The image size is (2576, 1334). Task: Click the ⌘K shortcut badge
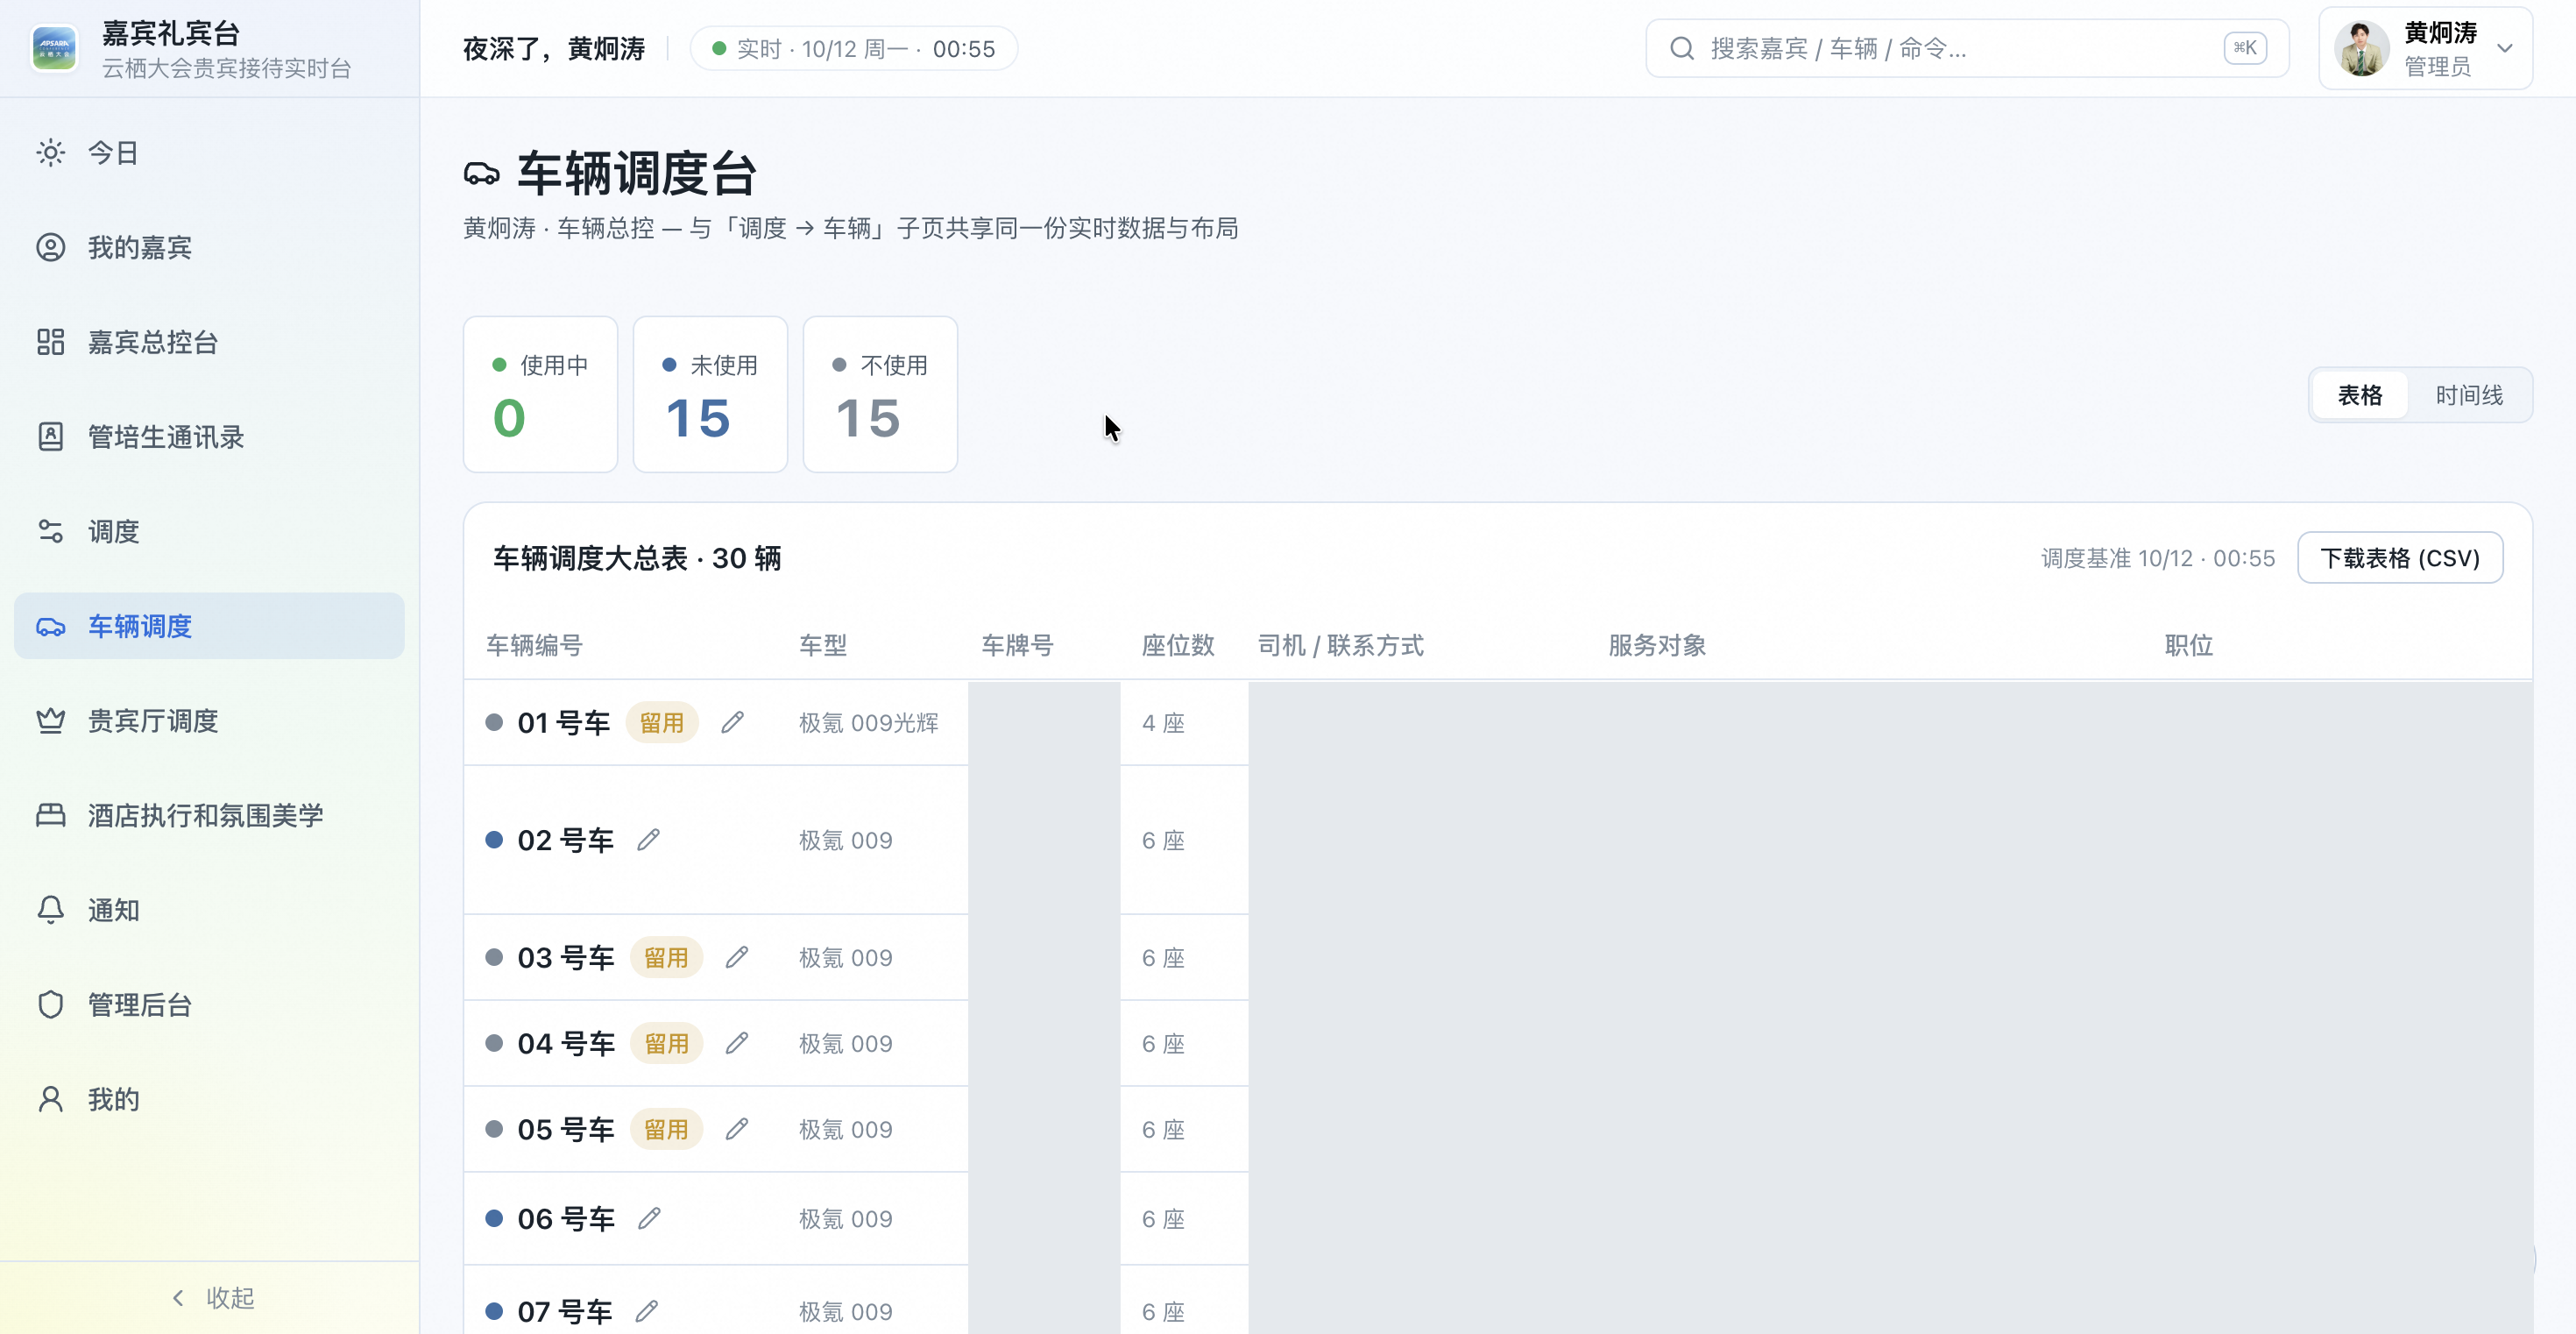click(2245, 48)
